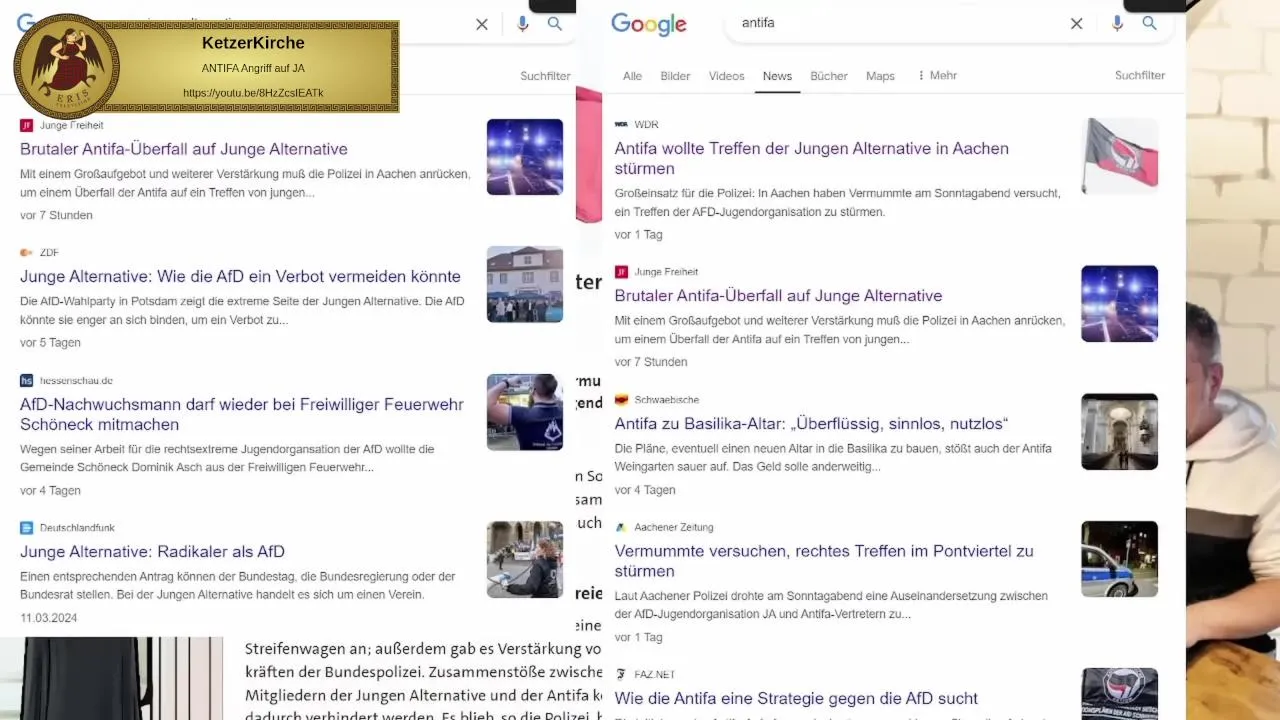This screenshot has width=1280, height=720.
Task: Open 'Antifa zu Basilika-Altar' article
Action: tap(811, 424)
